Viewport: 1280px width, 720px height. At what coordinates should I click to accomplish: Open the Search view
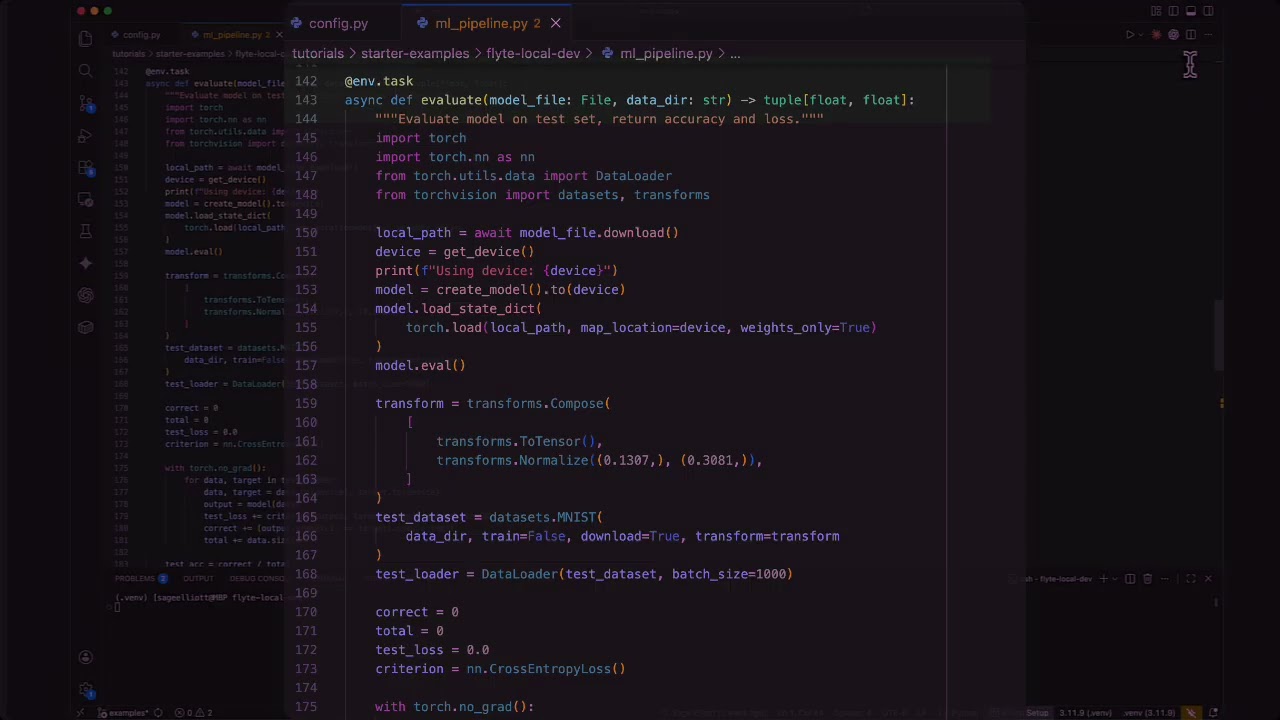coord(85,71)
